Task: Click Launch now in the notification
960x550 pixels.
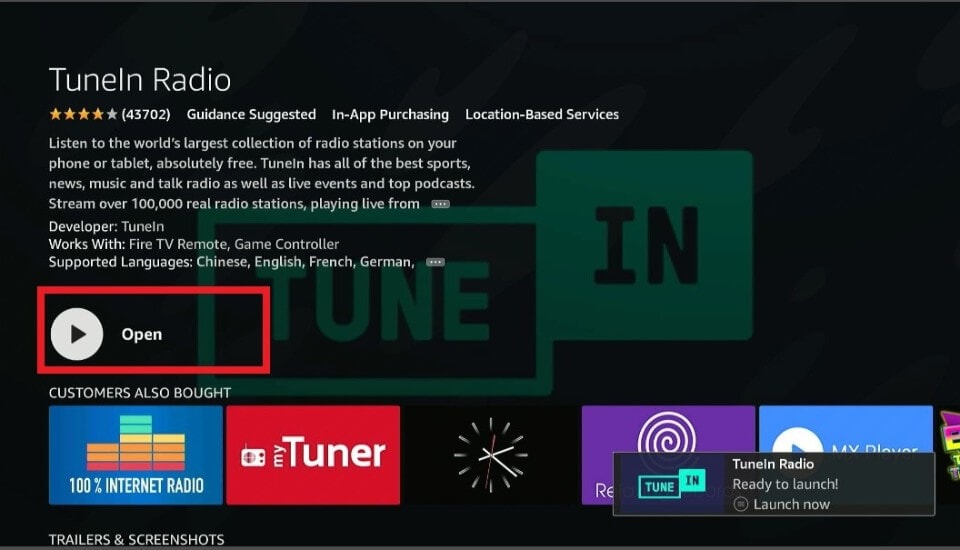Action: coord(791,505)
